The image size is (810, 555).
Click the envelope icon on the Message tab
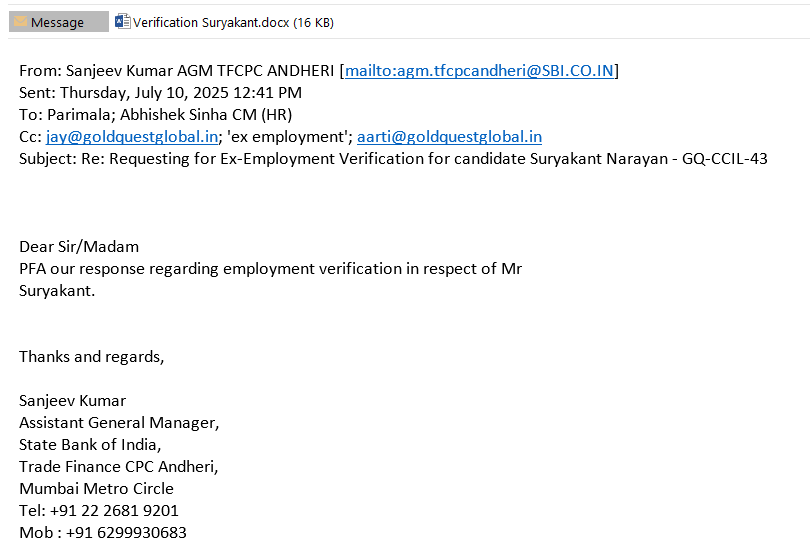point(20,22)
